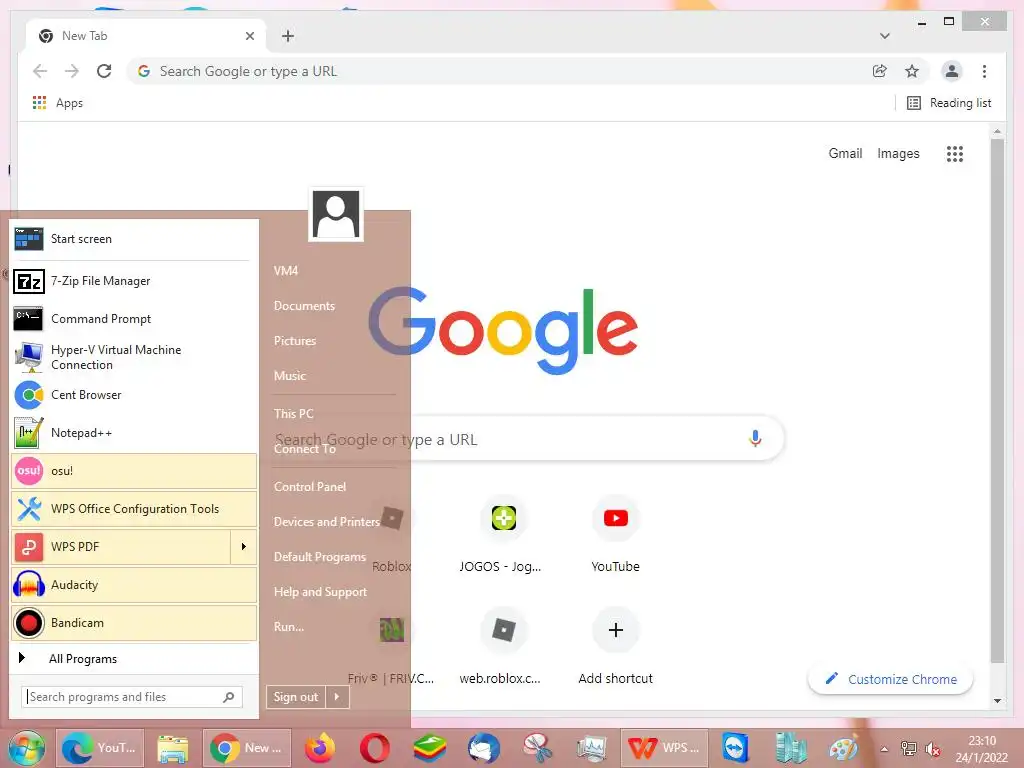
Task: Click Customize Chrome button
Action: pos(891,679)
